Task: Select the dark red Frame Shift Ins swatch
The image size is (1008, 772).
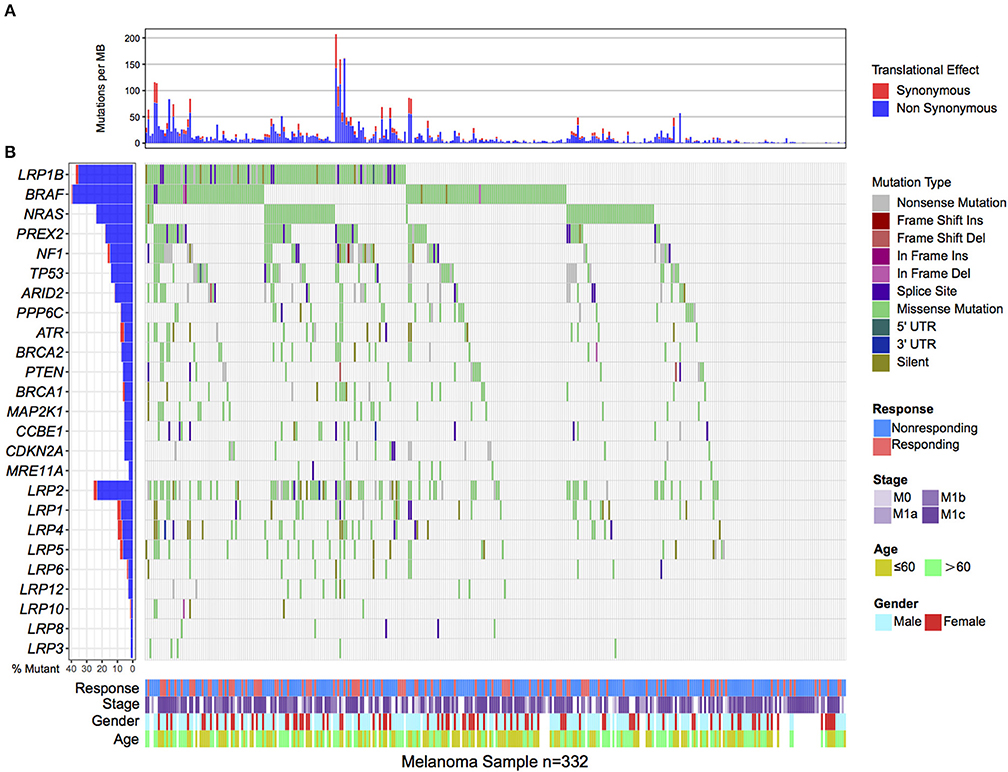Action: click(881, 220)
